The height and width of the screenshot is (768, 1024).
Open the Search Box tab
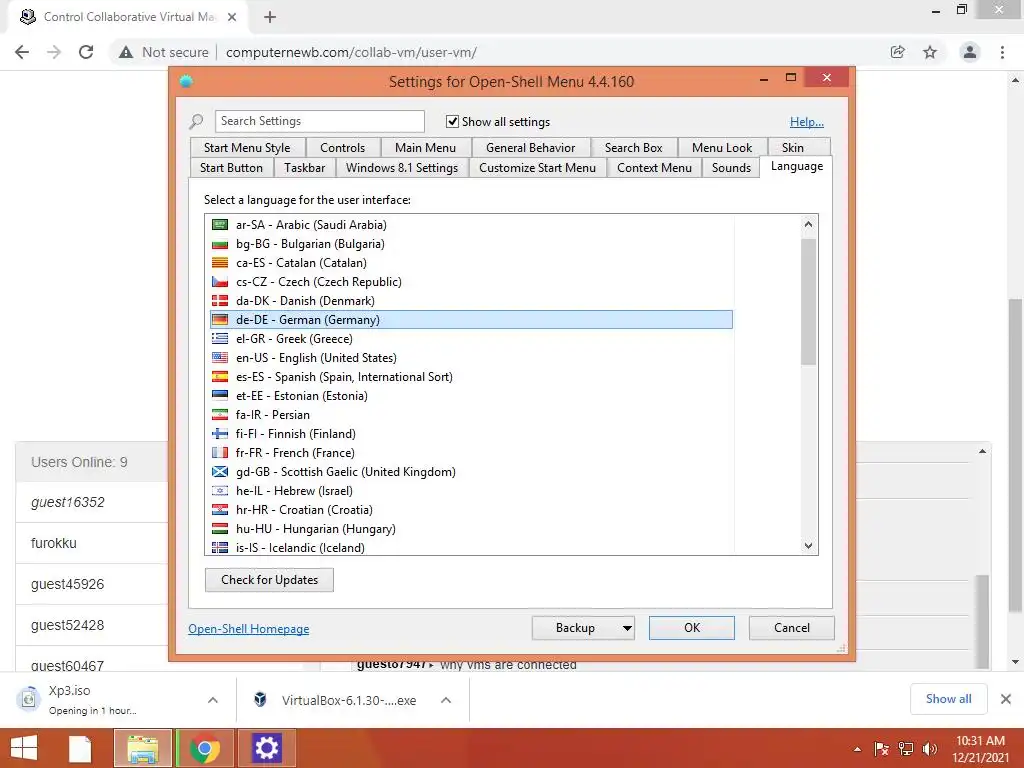coord(633,148)
